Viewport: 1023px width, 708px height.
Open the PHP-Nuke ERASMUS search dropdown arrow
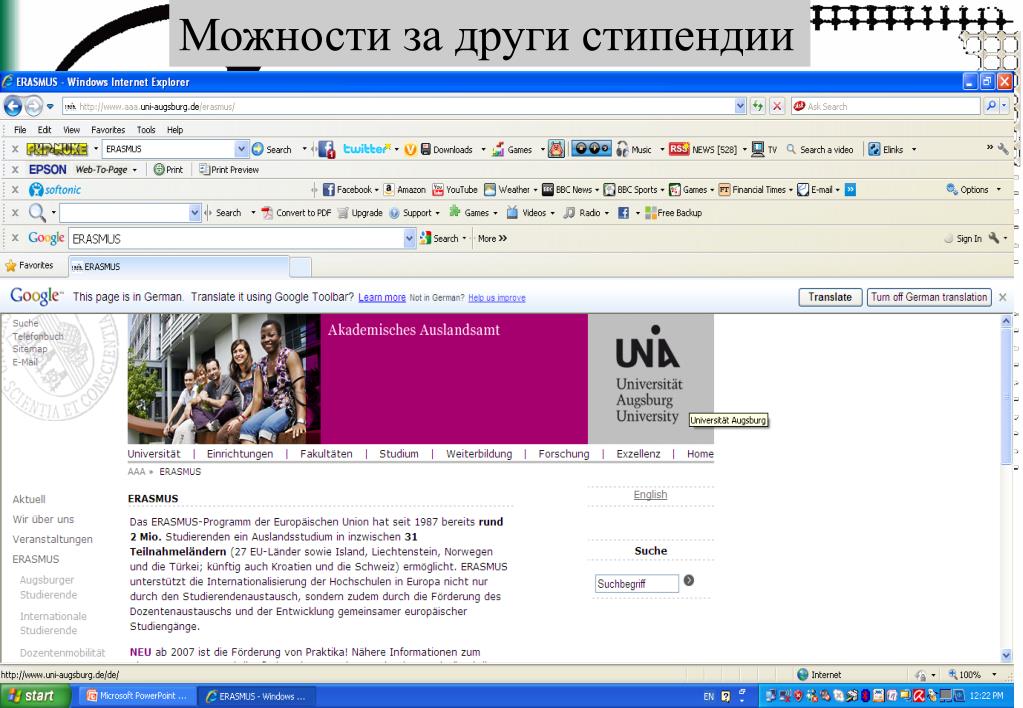[x=241, y=149]
